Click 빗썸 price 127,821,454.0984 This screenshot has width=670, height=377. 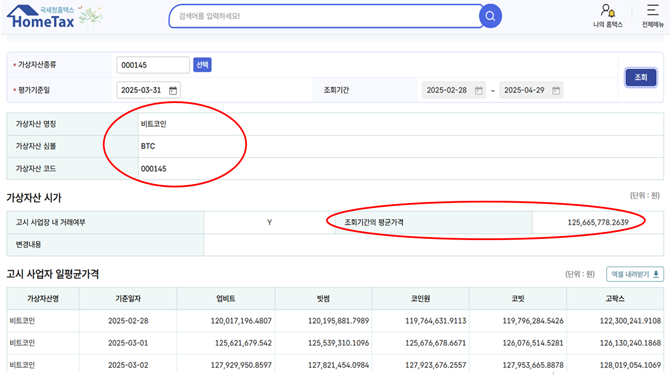click(338, 365)
